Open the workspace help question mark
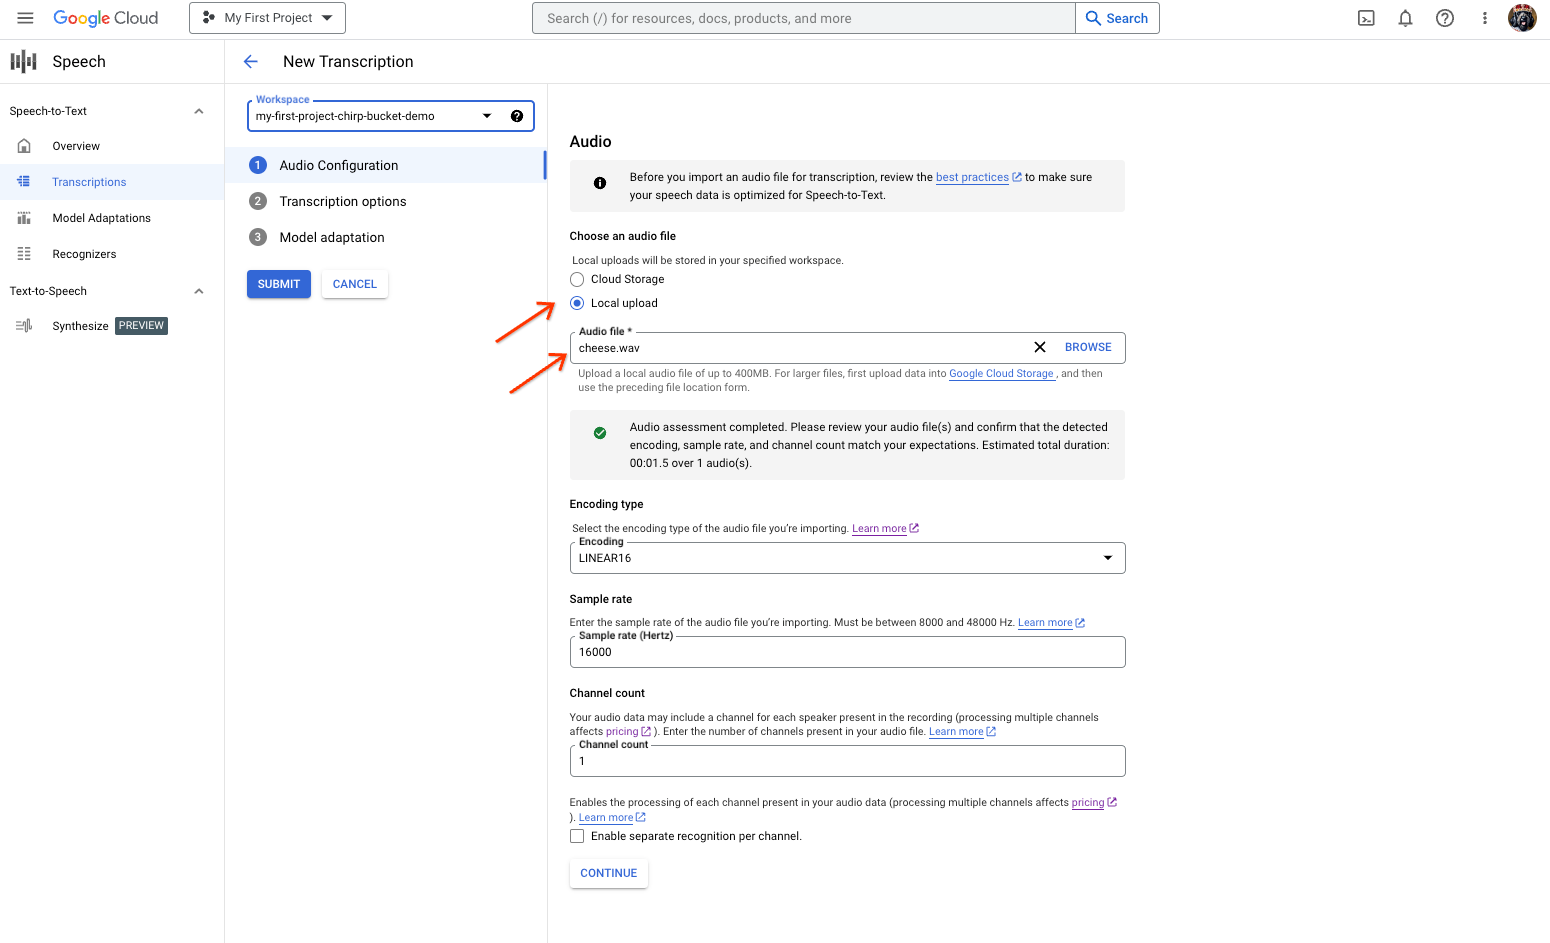The image size is (1550, 943). (x=517, y=115)
